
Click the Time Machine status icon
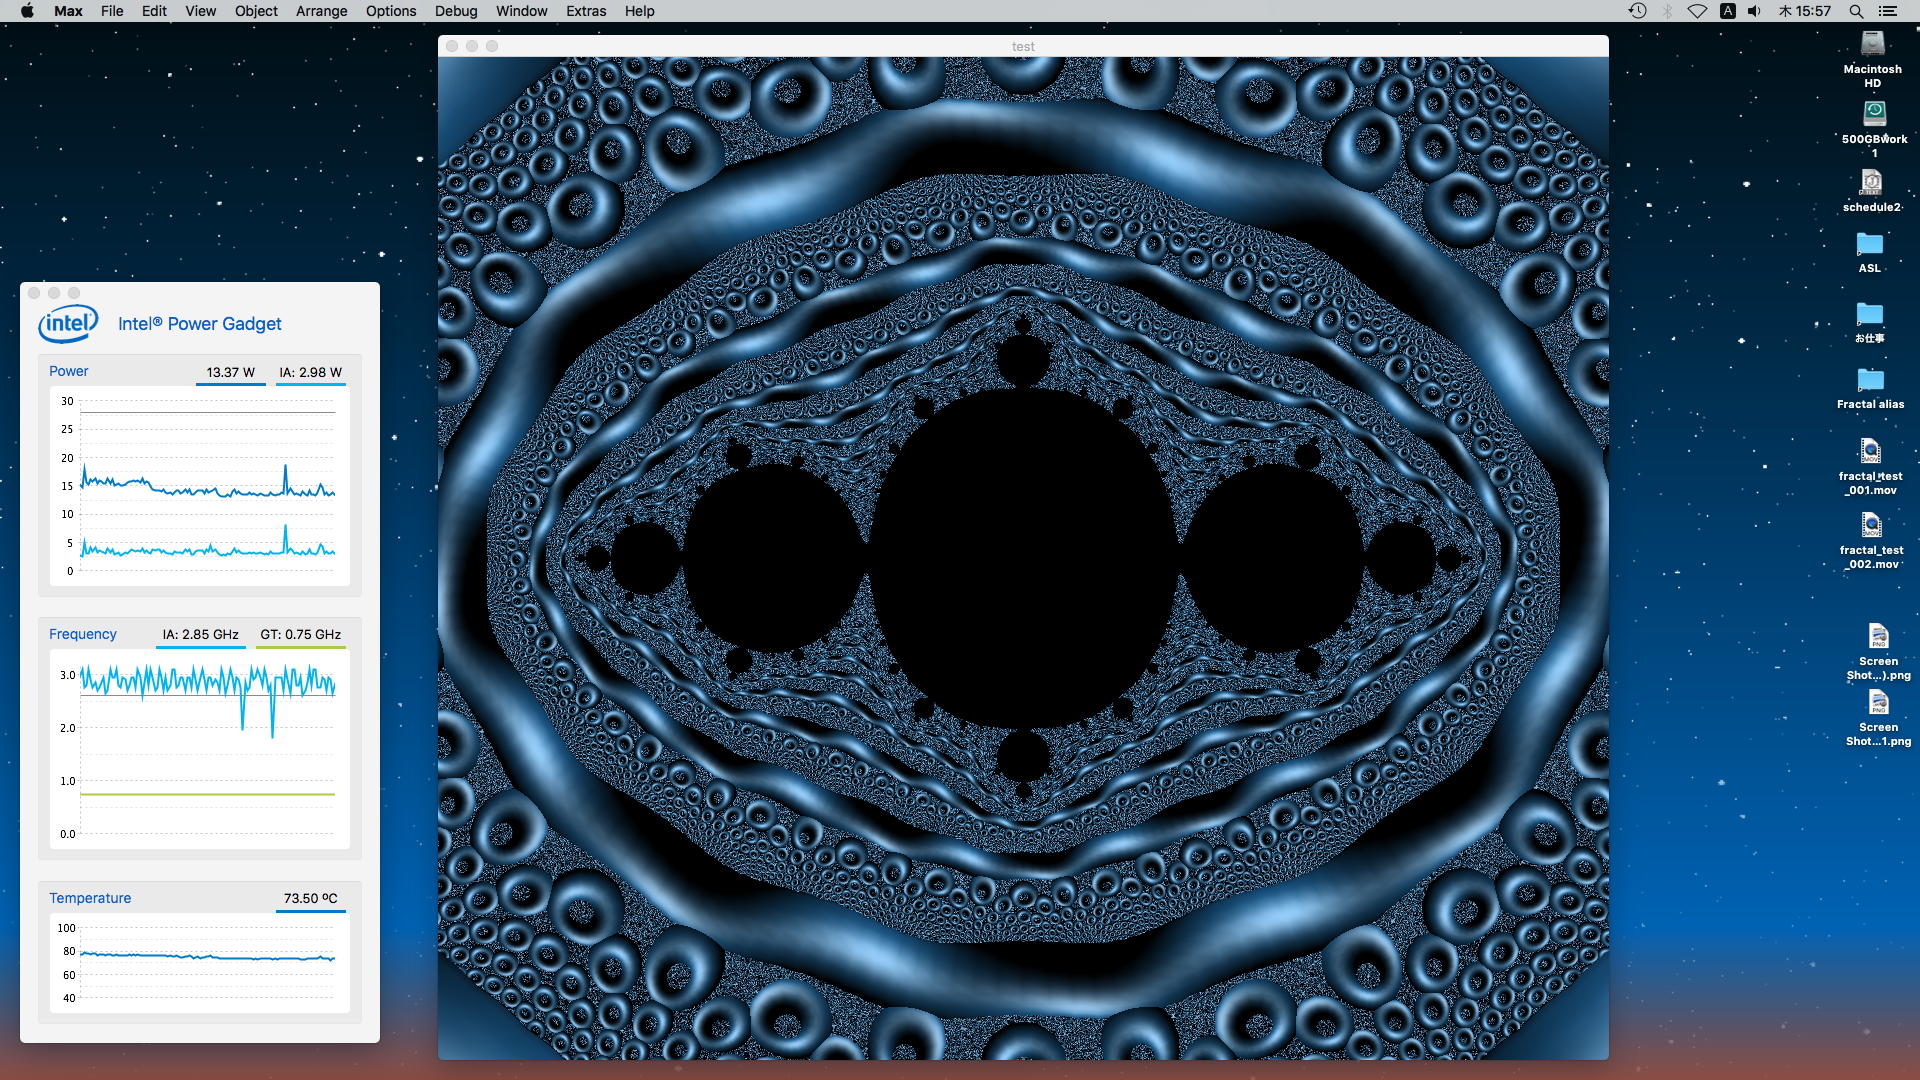pyautogui.click(x=1637, y=11)
